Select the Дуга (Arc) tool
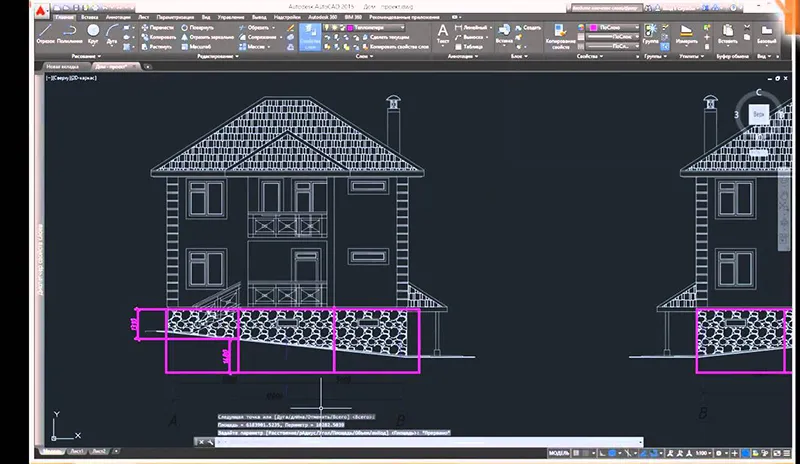The image size is (800, 464). point(113,34)
